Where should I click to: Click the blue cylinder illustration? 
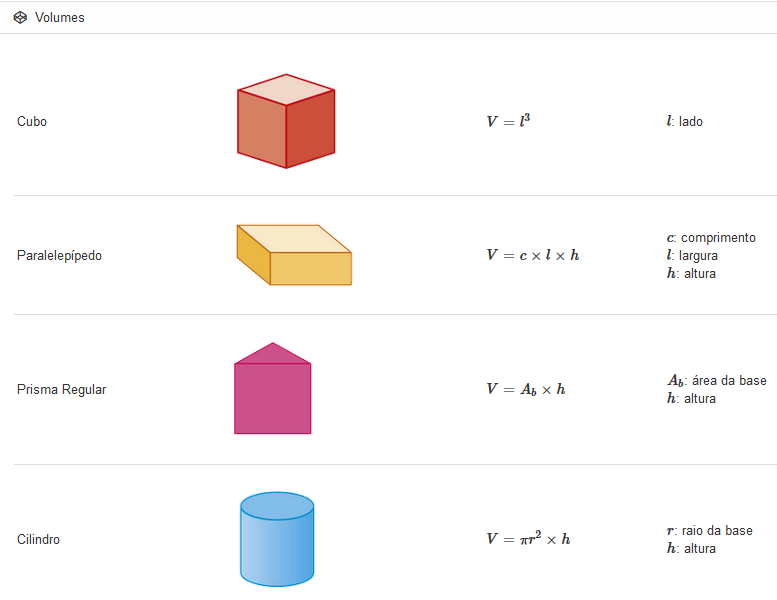coord(277,539)
